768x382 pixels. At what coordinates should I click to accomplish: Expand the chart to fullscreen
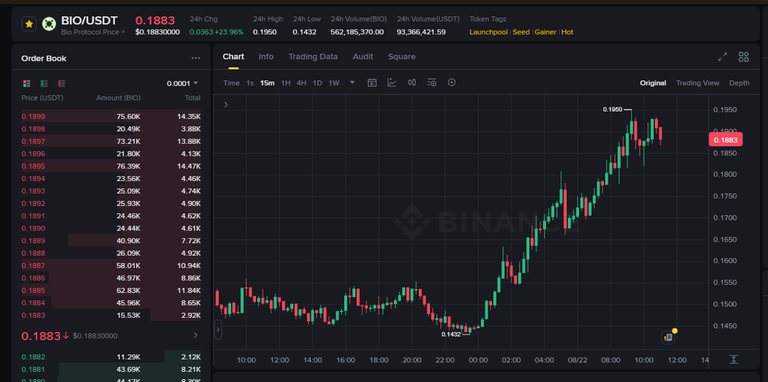pos(722,57)
